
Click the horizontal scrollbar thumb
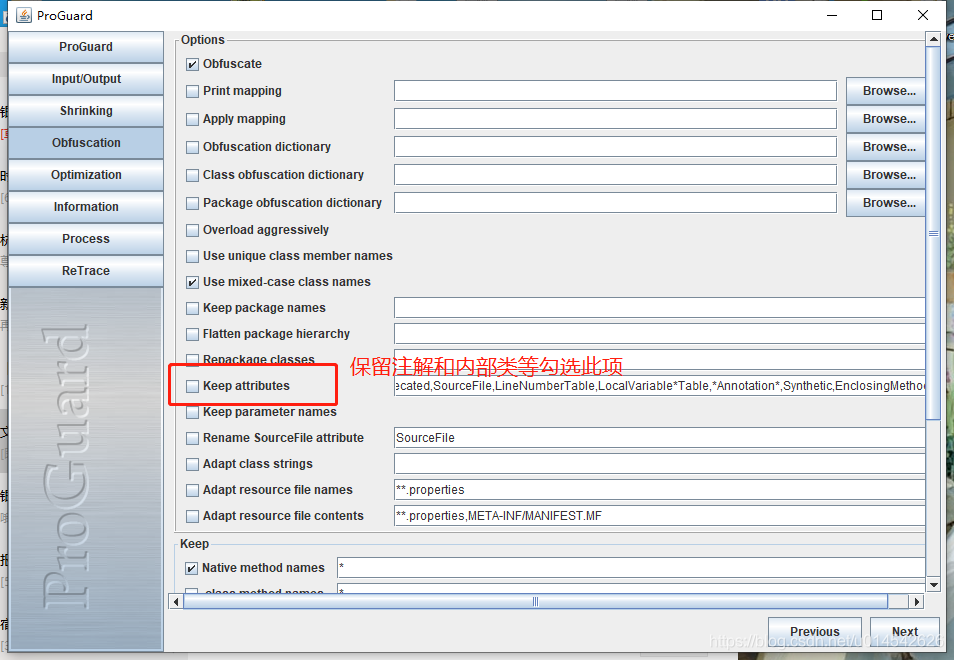tap(535, 602)
